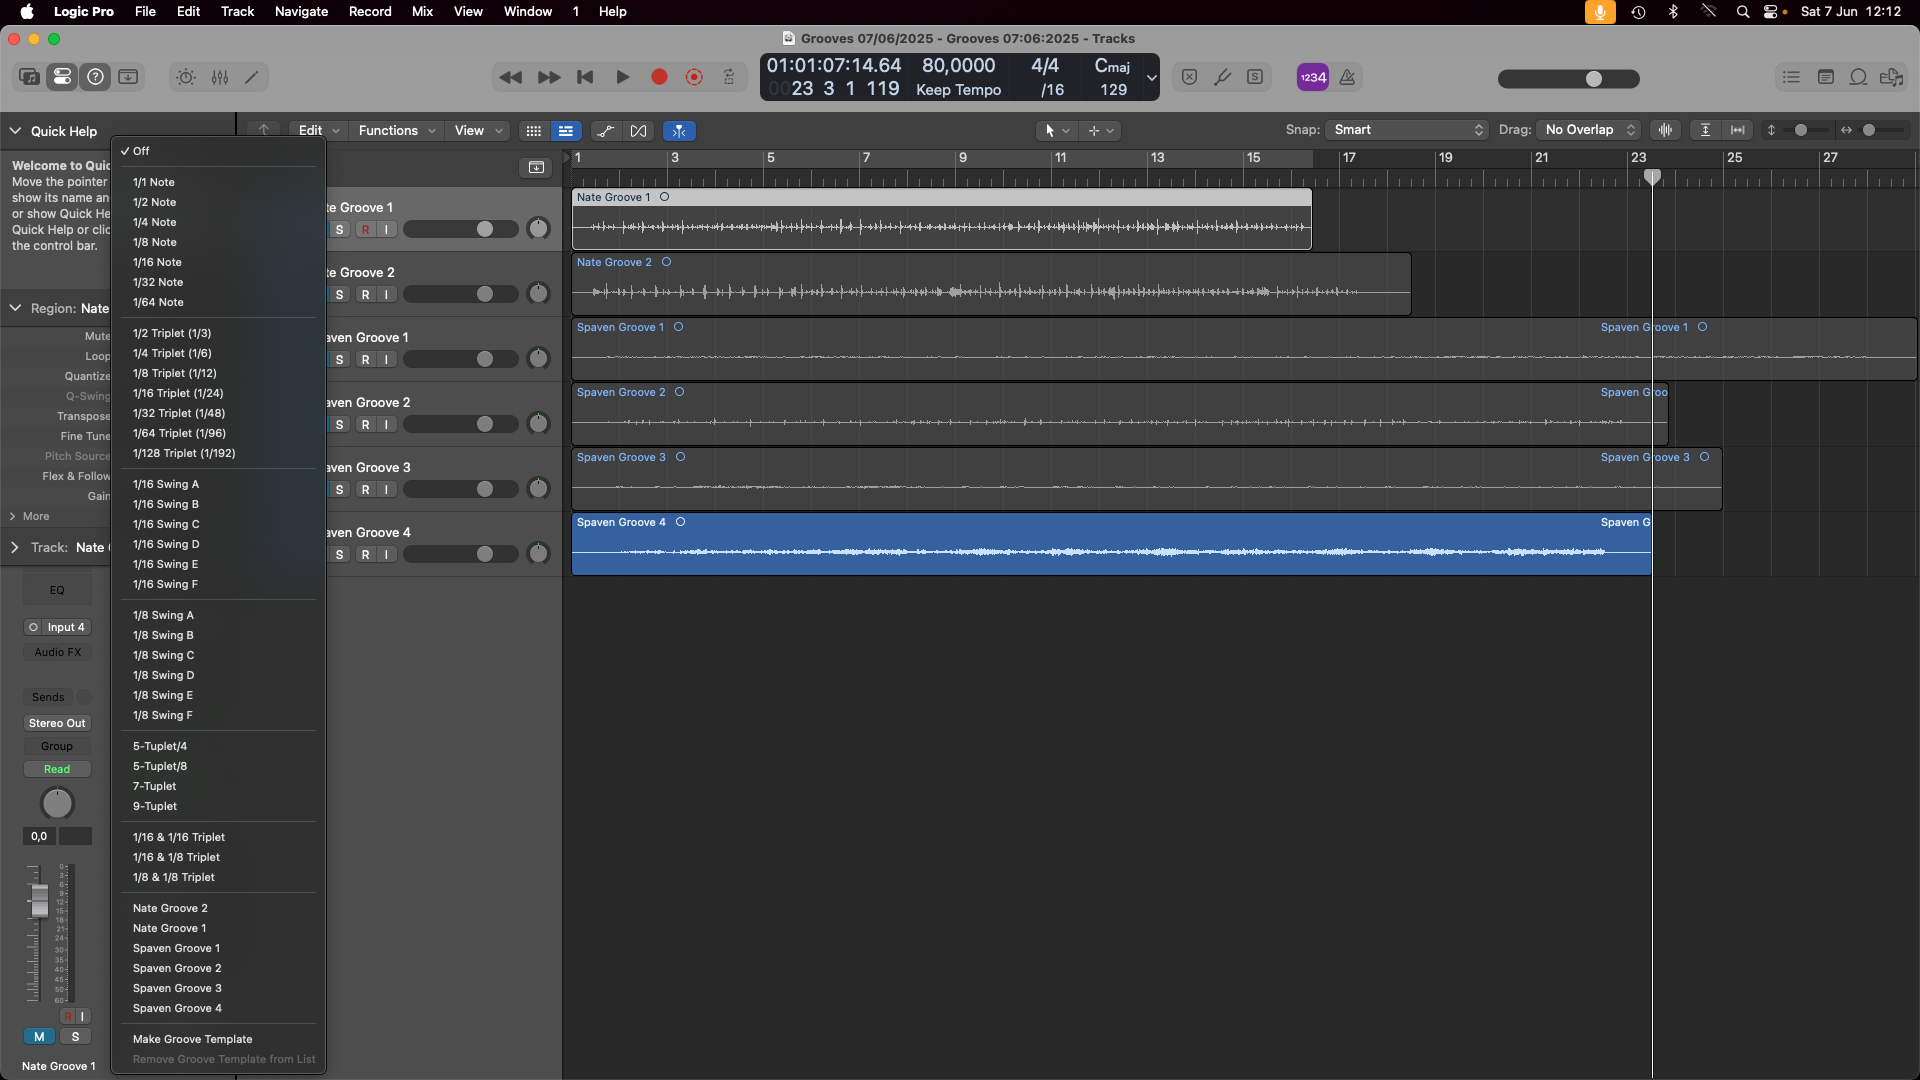1920x1080 pixels.
Task: Toggle vertical auto zoom icon
Action: pos(1706,130)
